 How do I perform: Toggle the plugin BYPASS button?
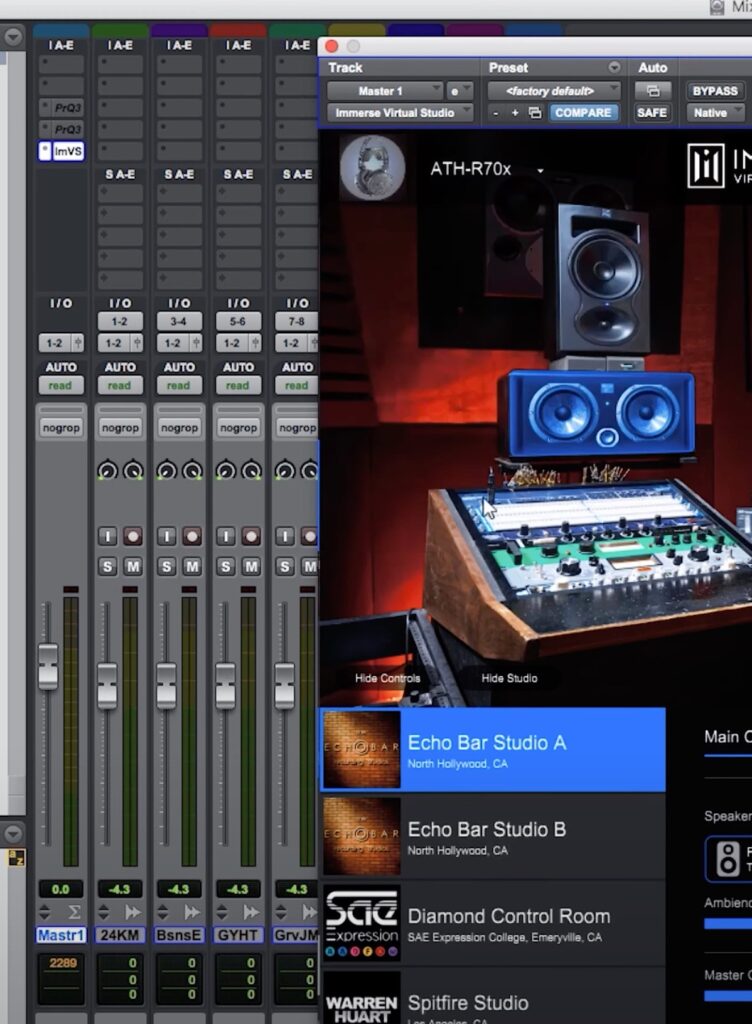(715, 91)
